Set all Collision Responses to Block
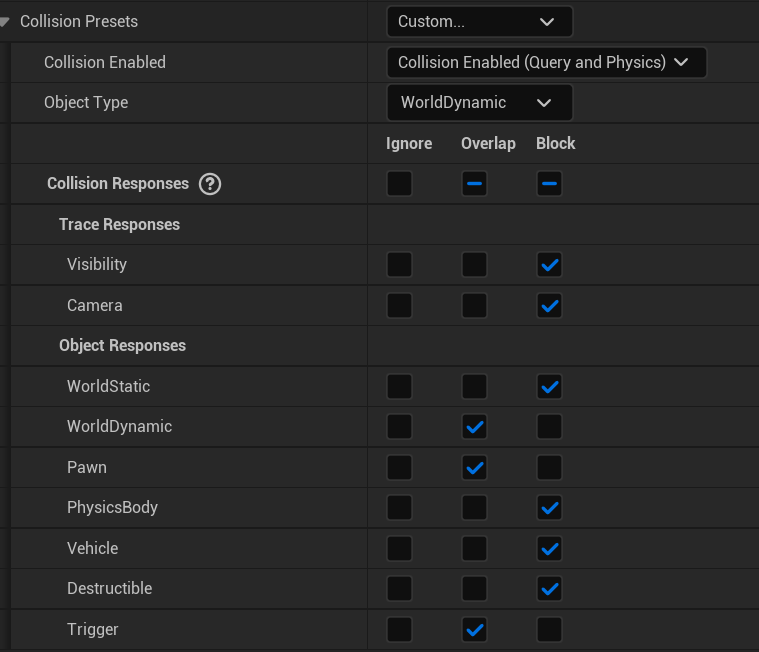This screenshot has height=652, width=759. click(549, 184)
